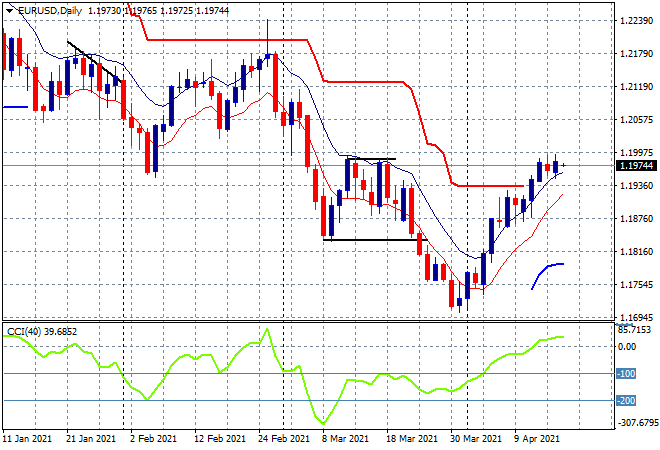Click the 1.18160 price axis label
The image size is (660, 450).
637,251
